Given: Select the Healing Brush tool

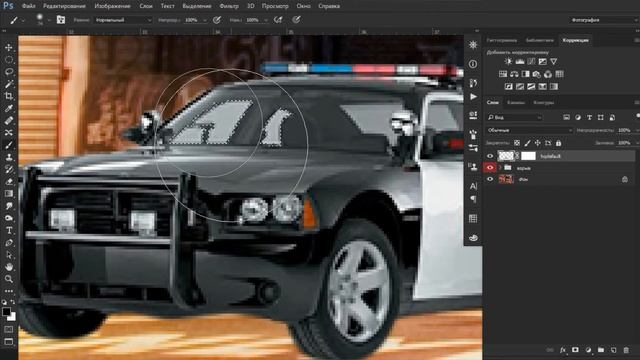Looking at the screenshot, I should pyautogui.click(x=9, y=121).
